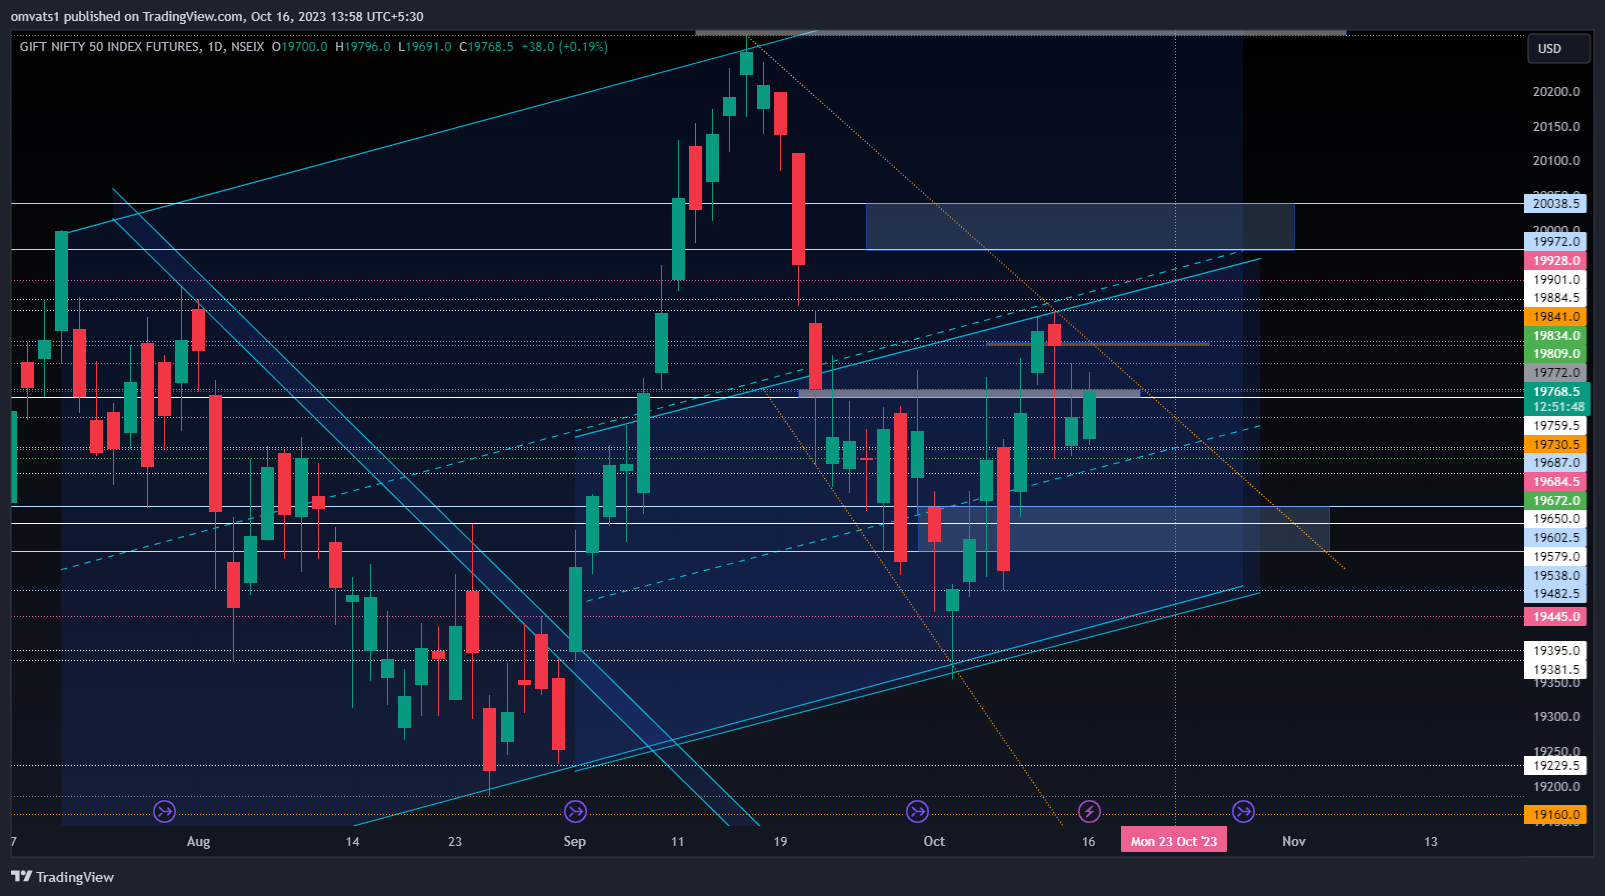The width and height of the screenshot is (1605, 896).
Task: Click the TradingView logo at bottom left
Action: (62, 877)
